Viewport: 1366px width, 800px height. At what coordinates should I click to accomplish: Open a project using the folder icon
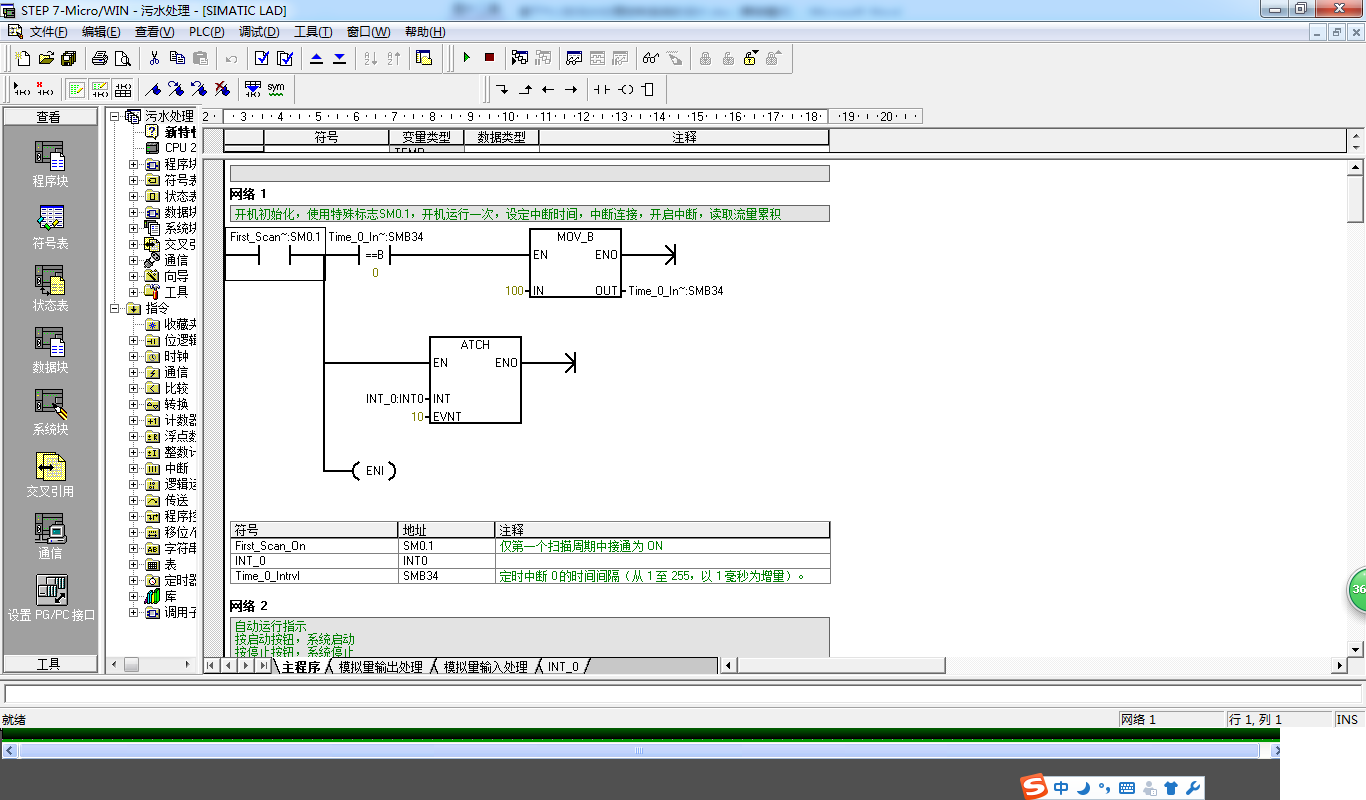click(45, 58)
